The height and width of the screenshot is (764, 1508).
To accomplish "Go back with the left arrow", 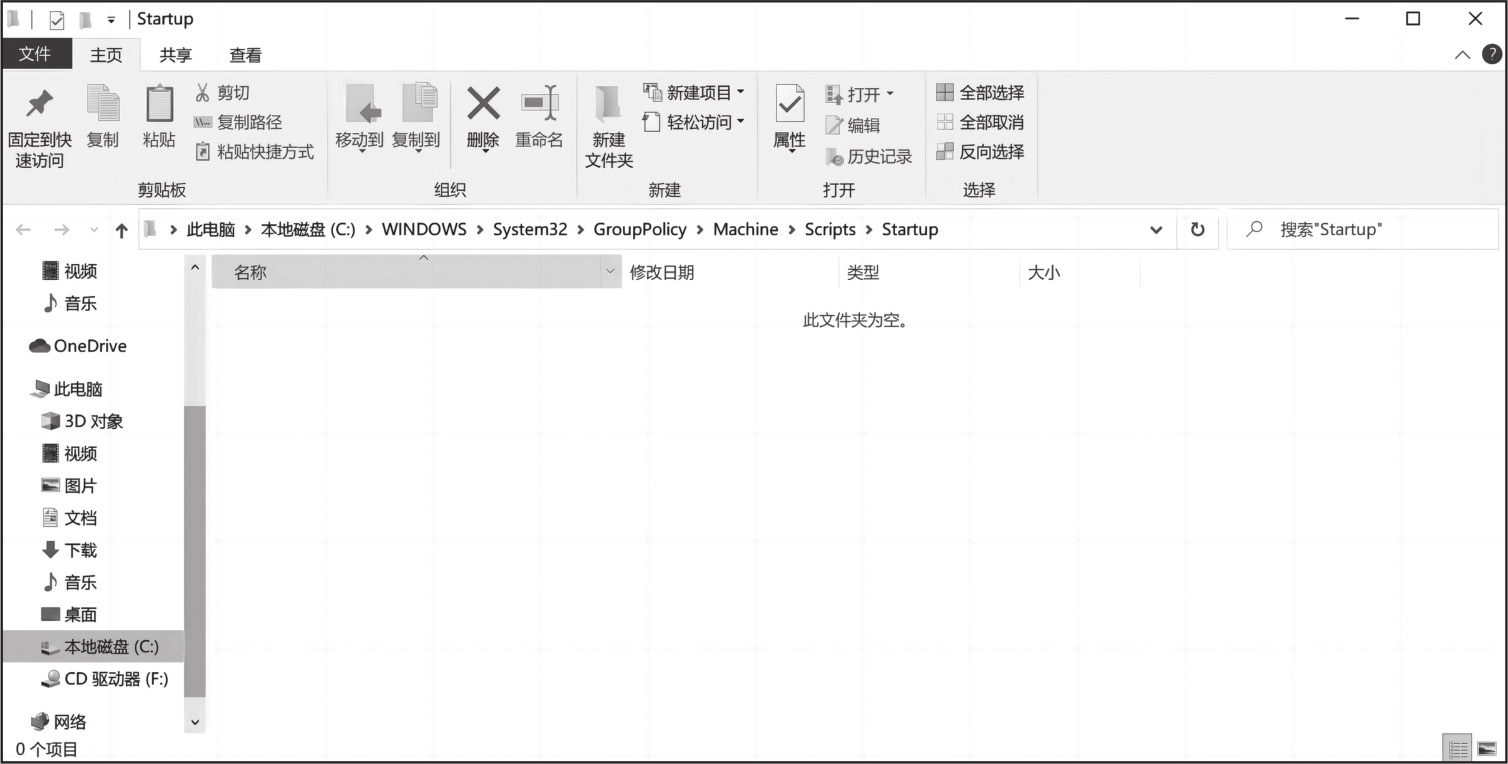I will tap(24, 230).
